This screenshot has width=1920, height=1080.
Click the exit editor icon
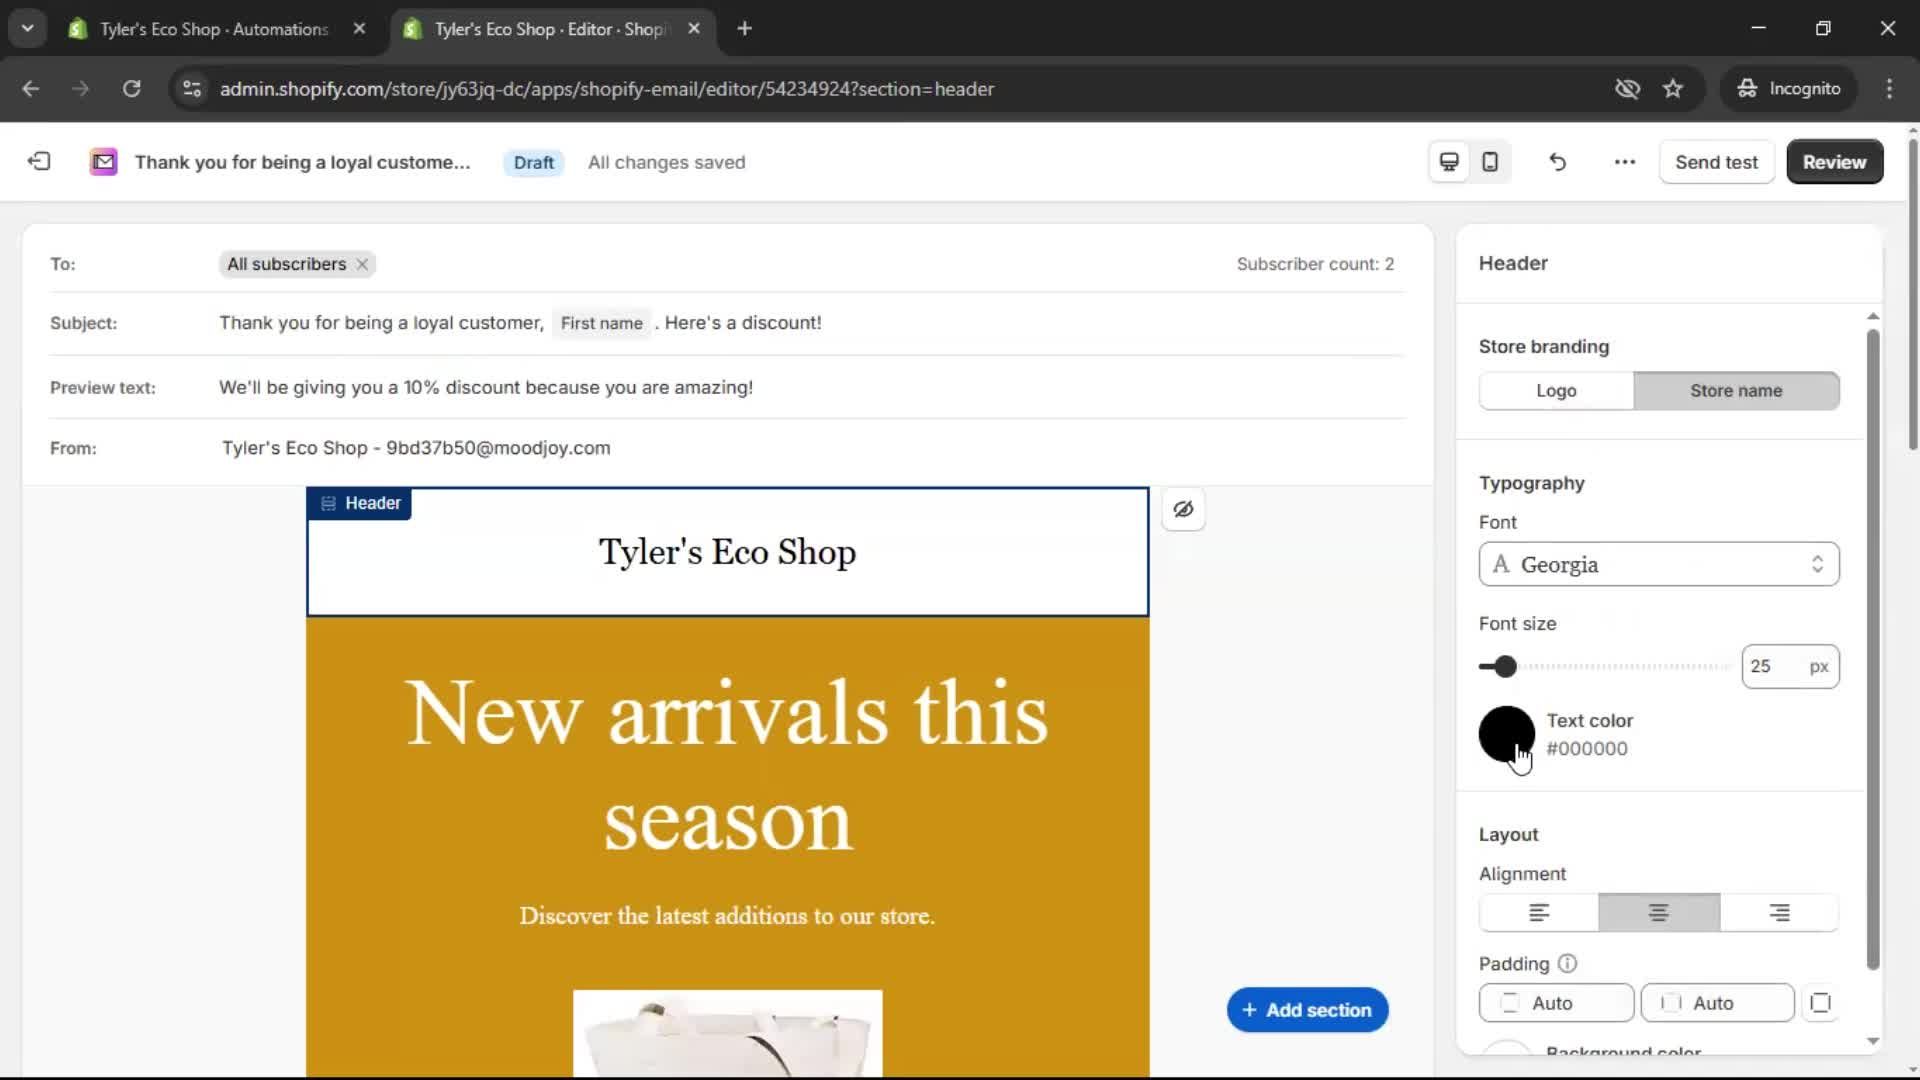(x=38, y=161)
